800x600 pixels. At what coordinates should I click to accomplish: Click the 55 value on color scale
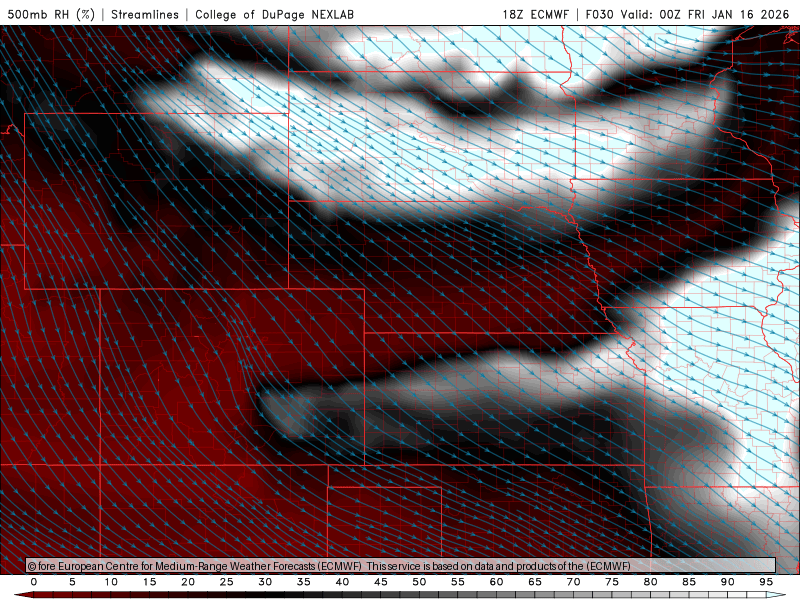pos(458,582)
